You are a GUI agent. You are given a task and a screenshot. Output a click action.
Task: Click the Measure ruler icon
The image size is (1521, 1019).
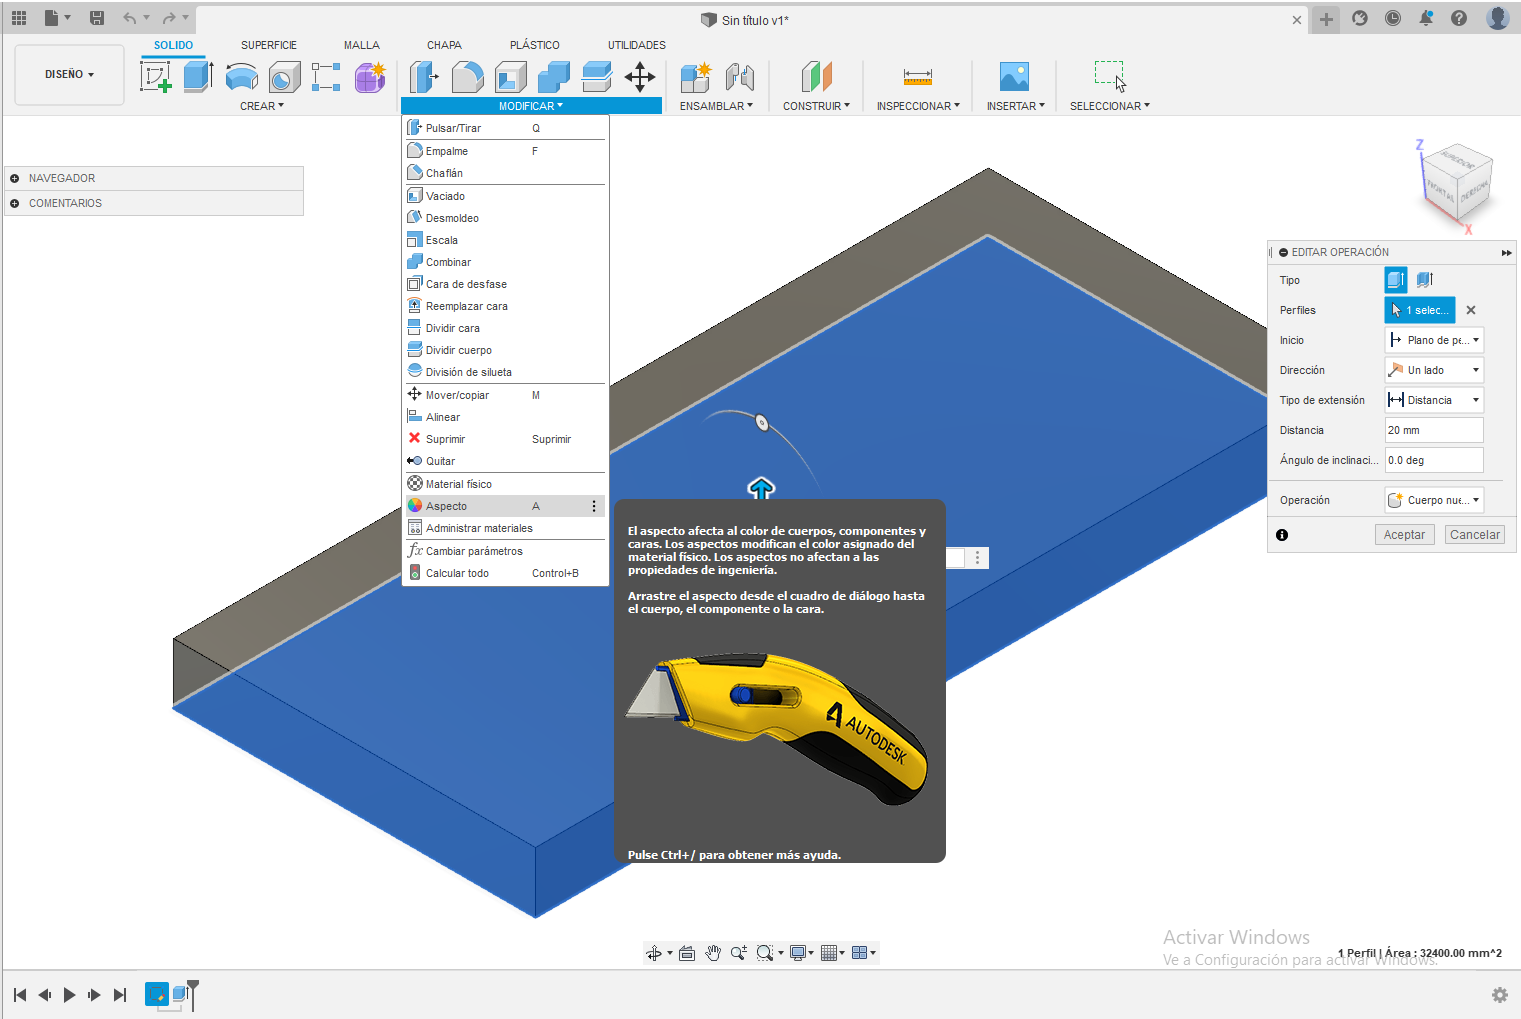pos(918,77)
